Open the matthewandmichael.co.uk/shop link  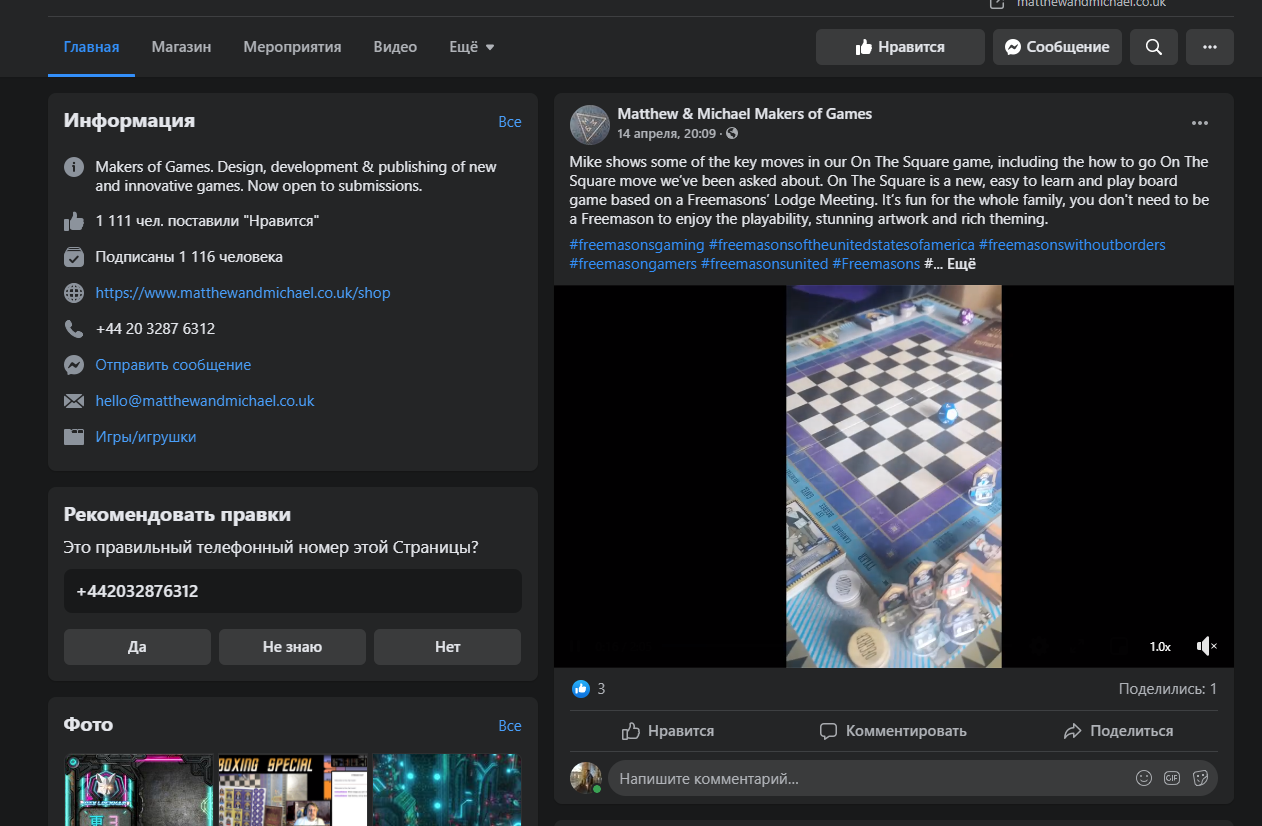(x=243, y=293)
